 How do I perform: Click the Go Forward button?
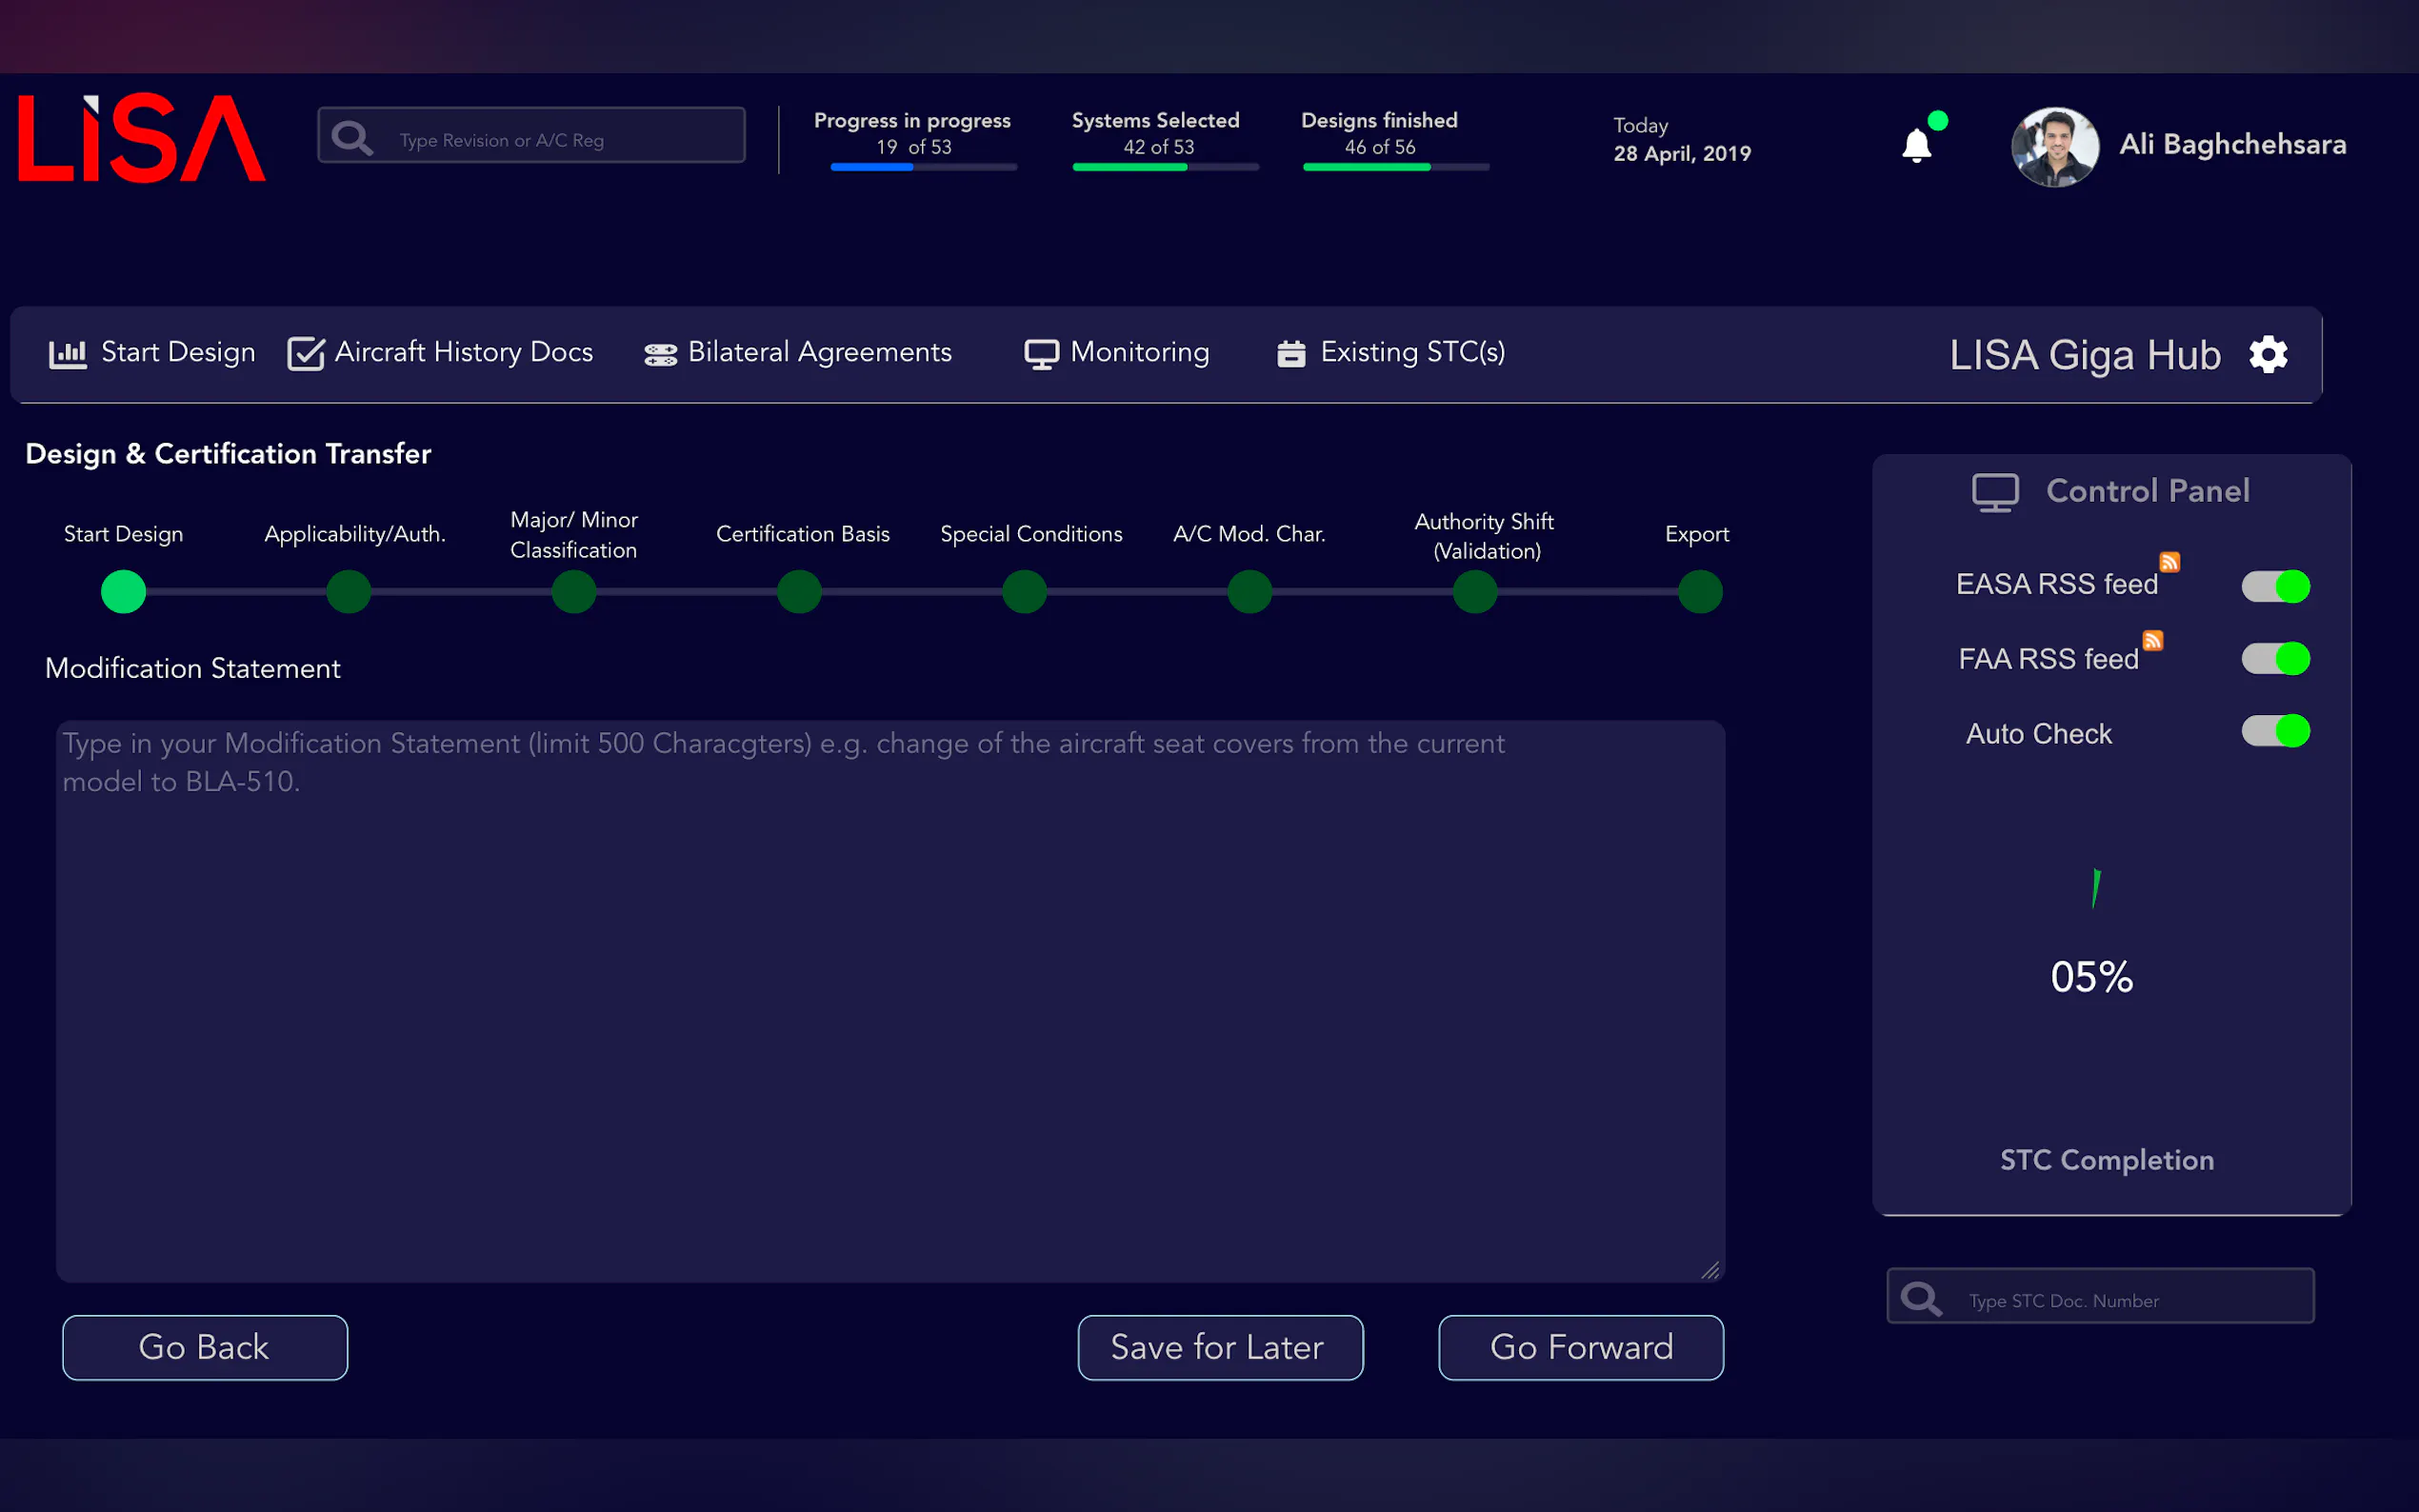coord(1580,1347)
